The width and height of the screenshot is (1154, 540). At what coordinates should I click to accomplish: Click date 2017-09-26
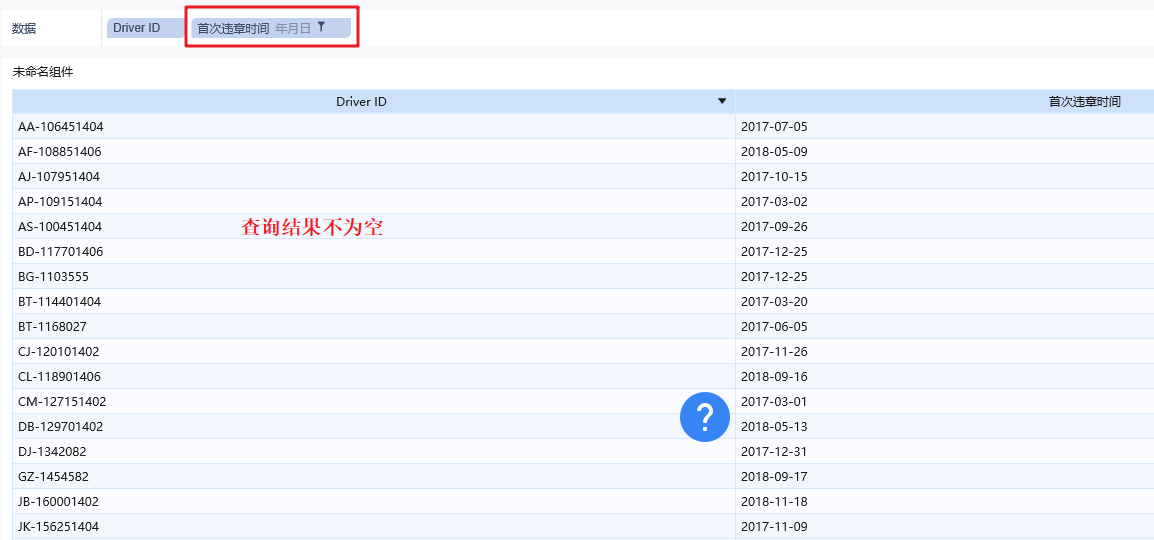point(774,227)
